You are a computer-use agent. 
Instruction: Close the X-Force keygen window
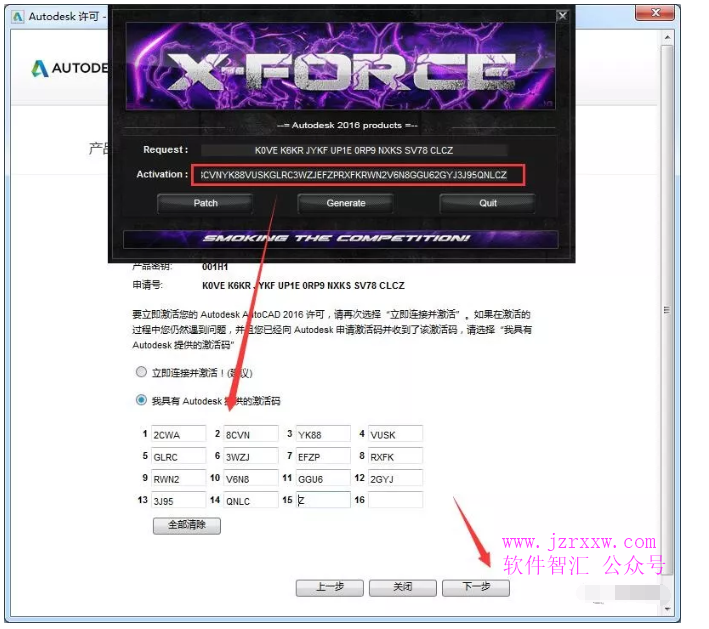(562, 16)
